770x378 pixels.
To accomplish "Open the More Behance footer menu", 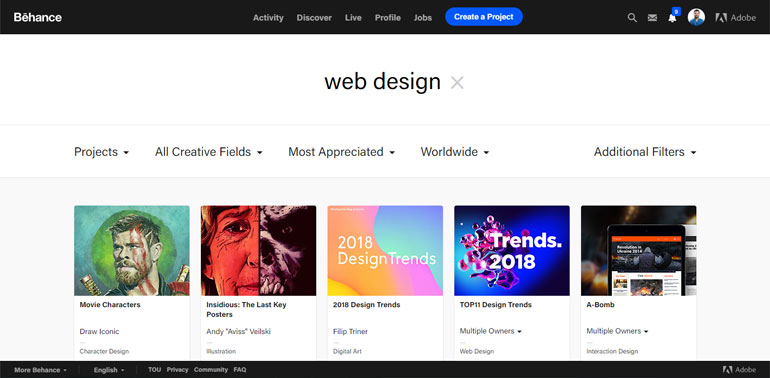I will 40,370.
